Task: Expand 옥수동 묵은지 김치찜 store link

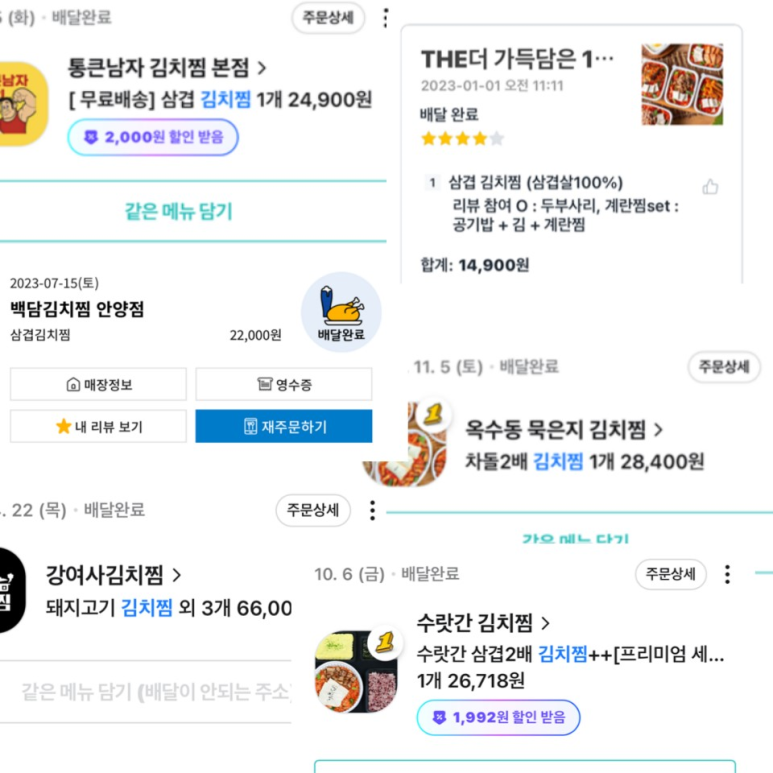Action: tap(565, 430)
